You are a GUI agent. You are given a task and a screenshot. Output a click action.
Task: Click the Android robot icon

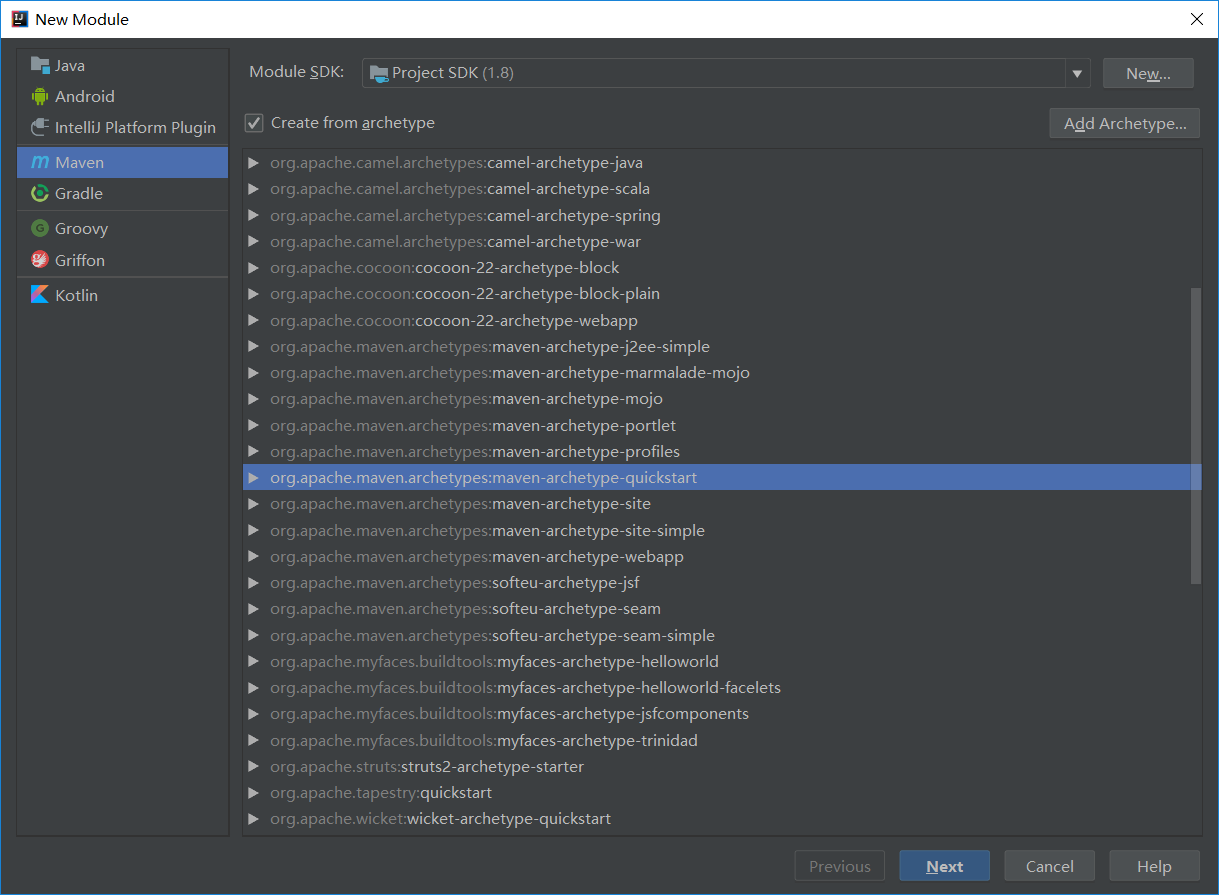tap(40, 96)
